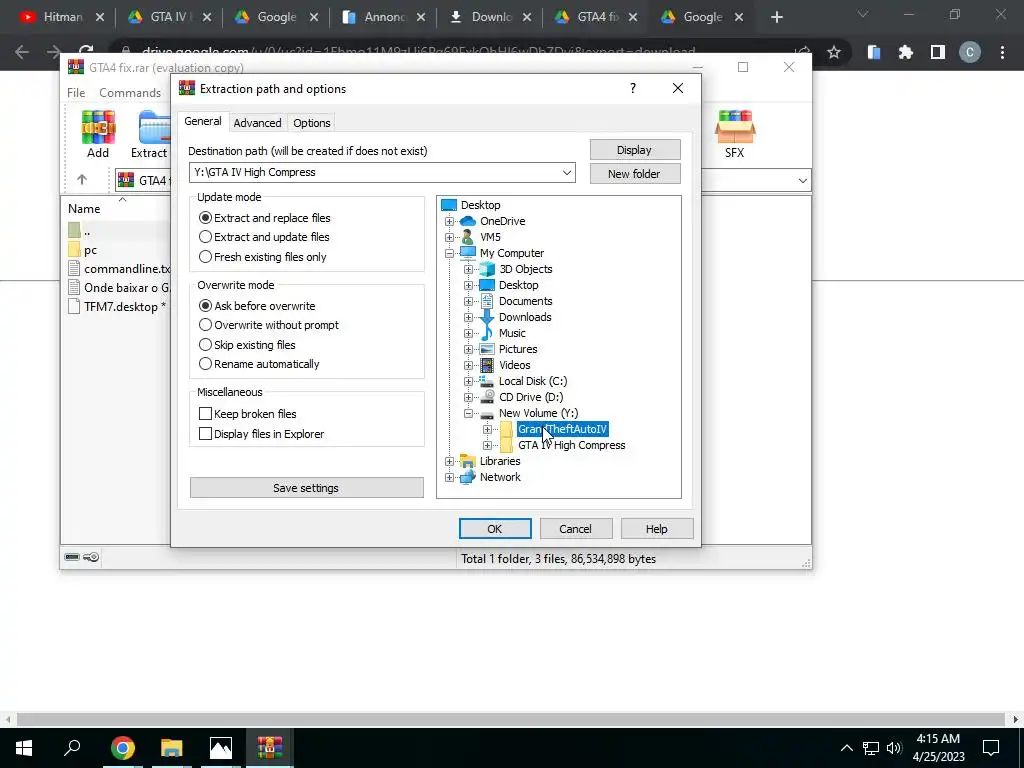Select VM5 user folder in tree

click(x=490, y=237)
